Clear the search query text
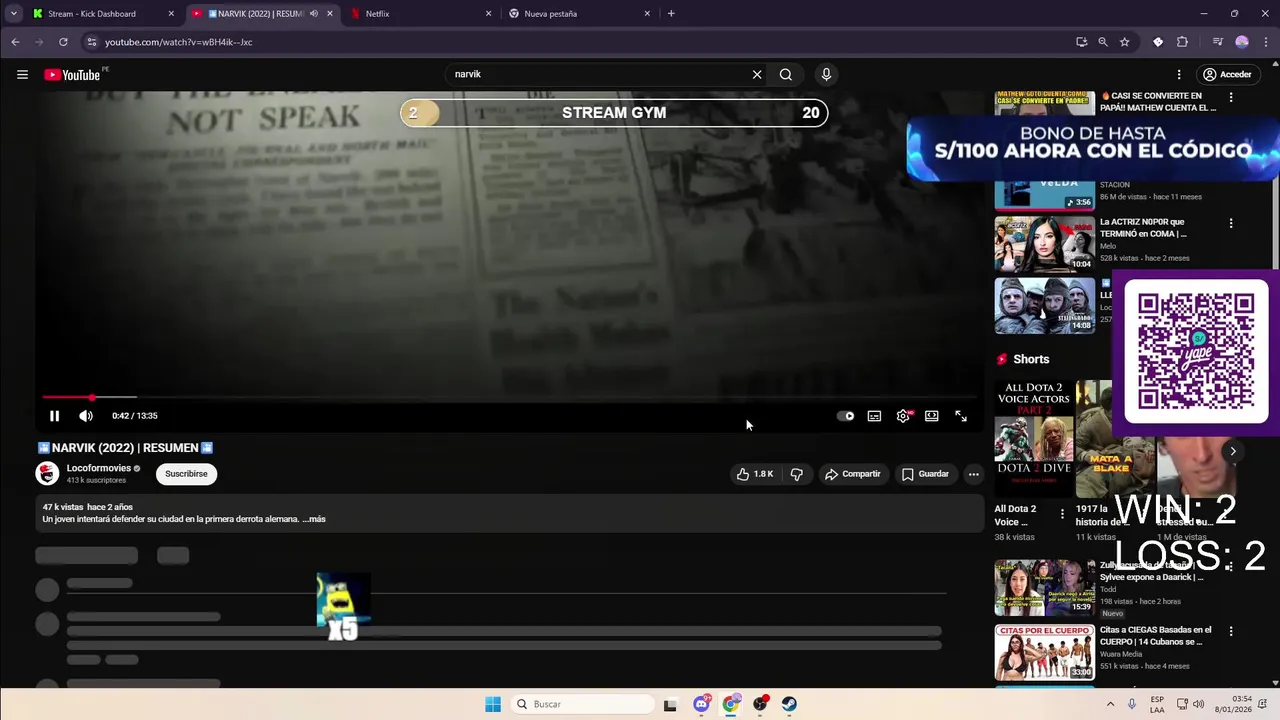Screen dimensions: 1280x720 (x=757, y=74)
